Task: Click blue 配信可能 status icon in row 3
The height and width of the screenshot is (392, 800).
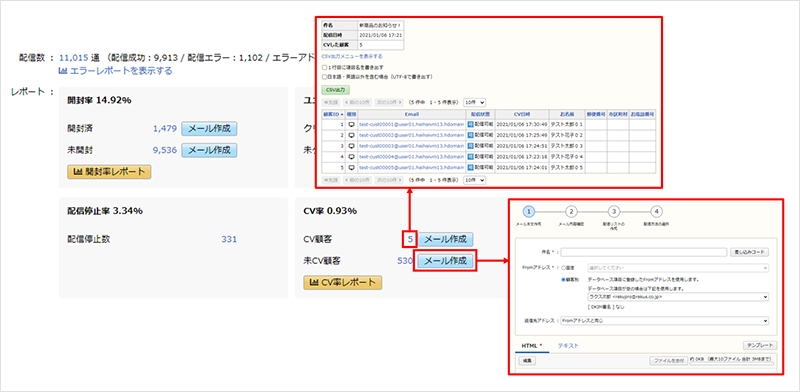Action: point(470,146)
